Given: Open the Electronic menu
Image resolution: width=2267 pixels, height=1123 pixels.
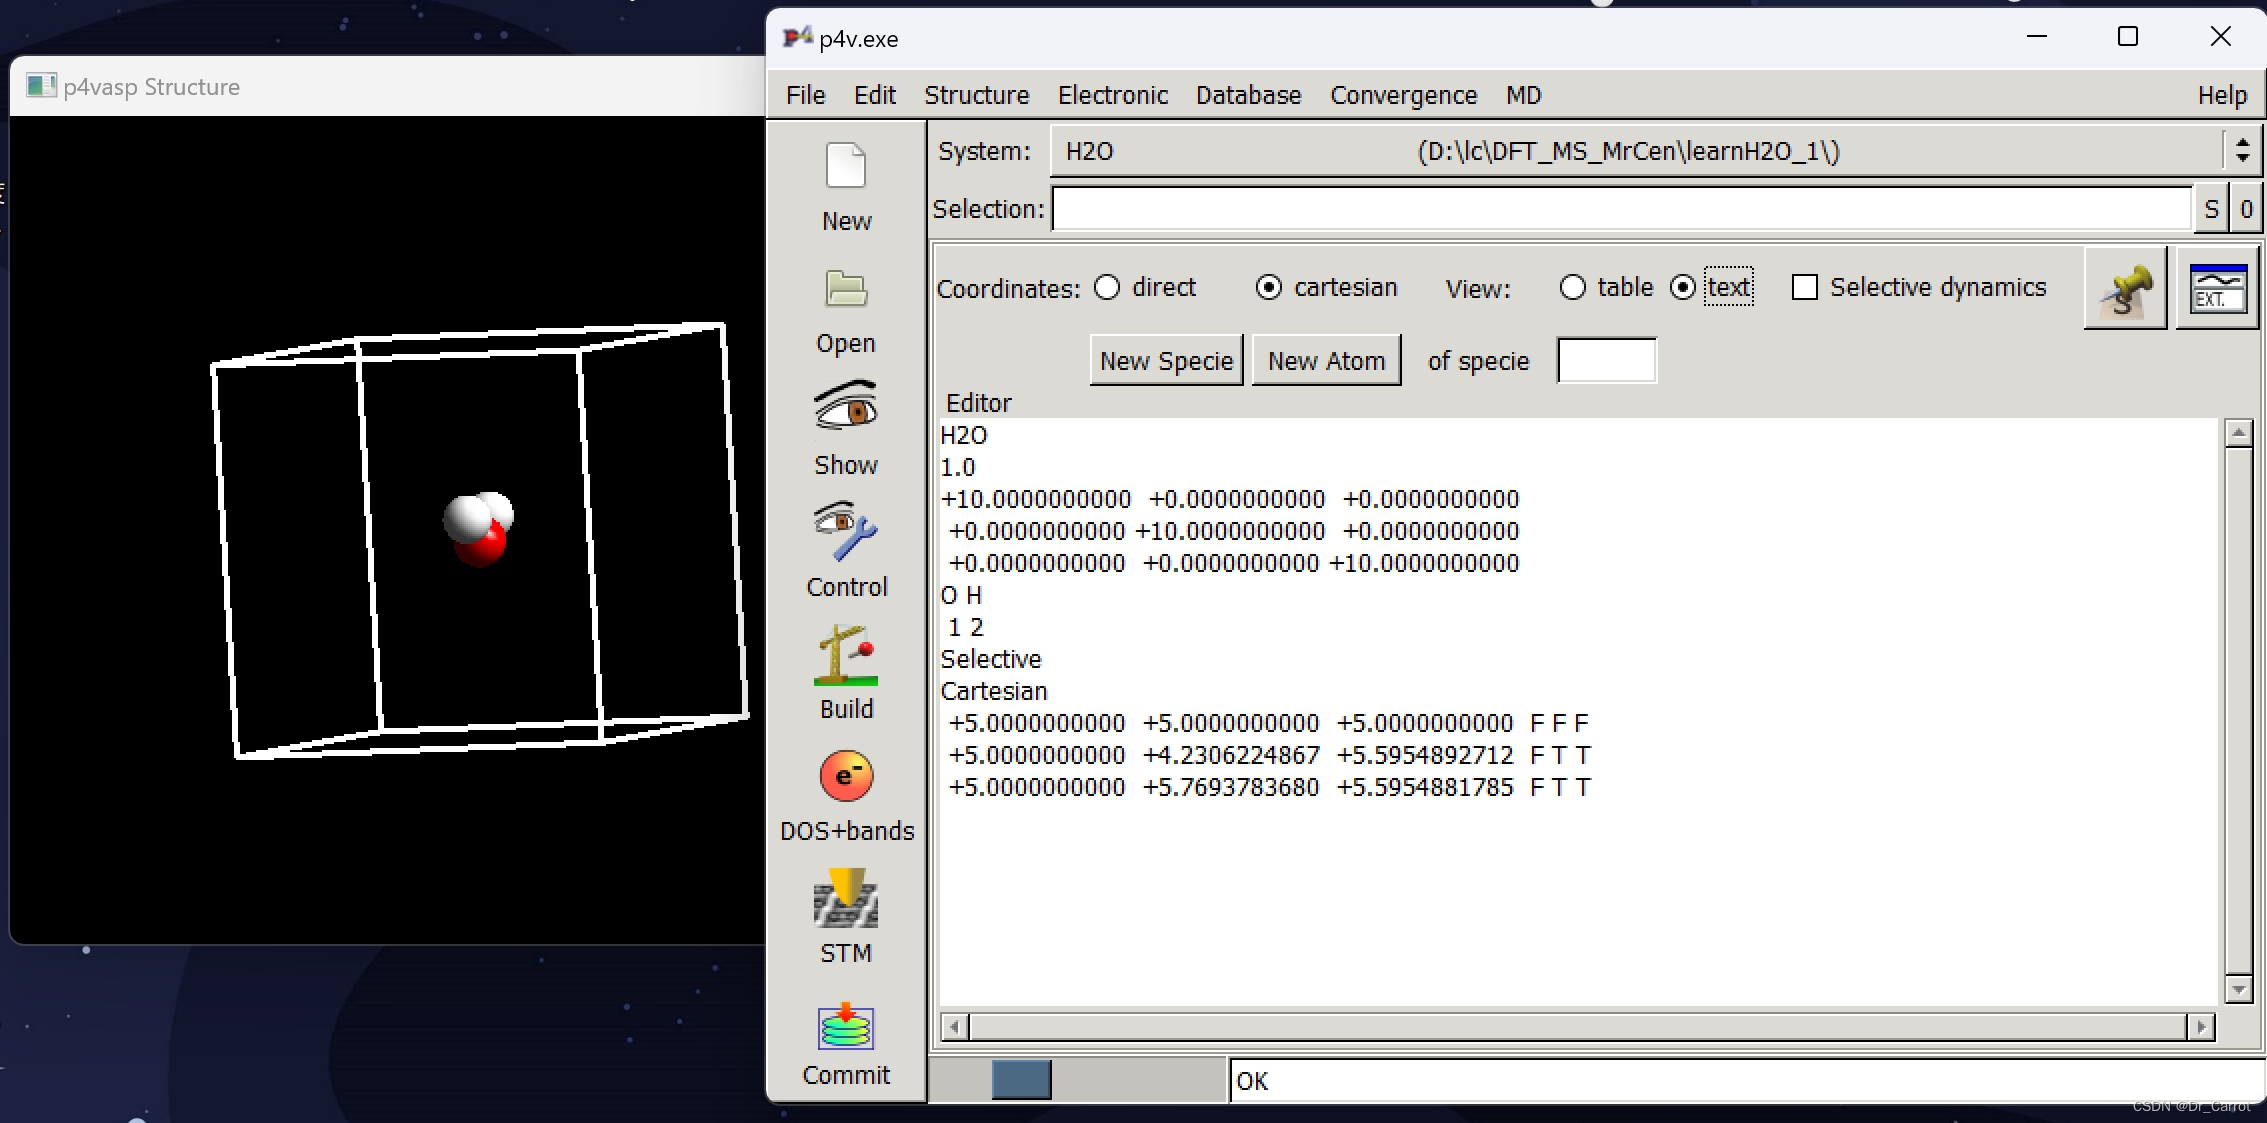Looking at the screenshot, I should [1112, 95].
